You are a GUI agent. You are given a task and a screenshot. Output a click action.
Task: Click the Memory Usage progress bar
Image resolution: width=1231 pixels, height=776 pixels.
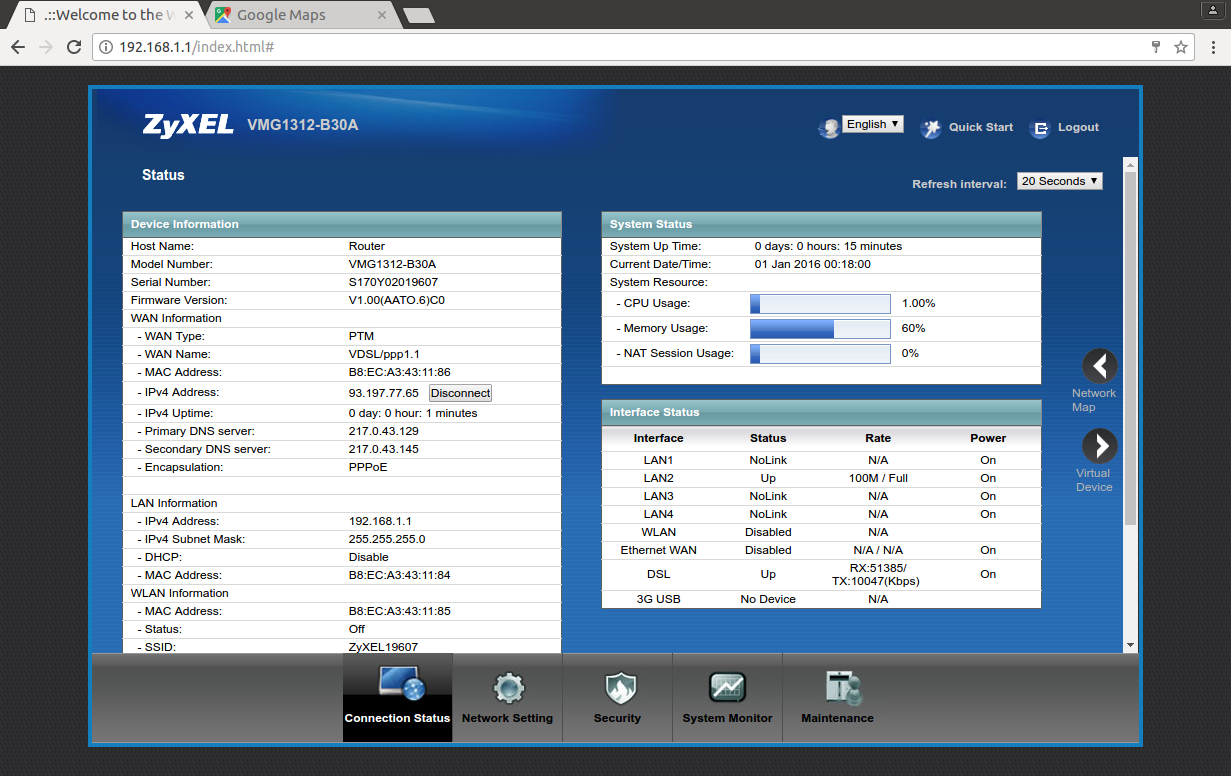(x=820, y=329)
